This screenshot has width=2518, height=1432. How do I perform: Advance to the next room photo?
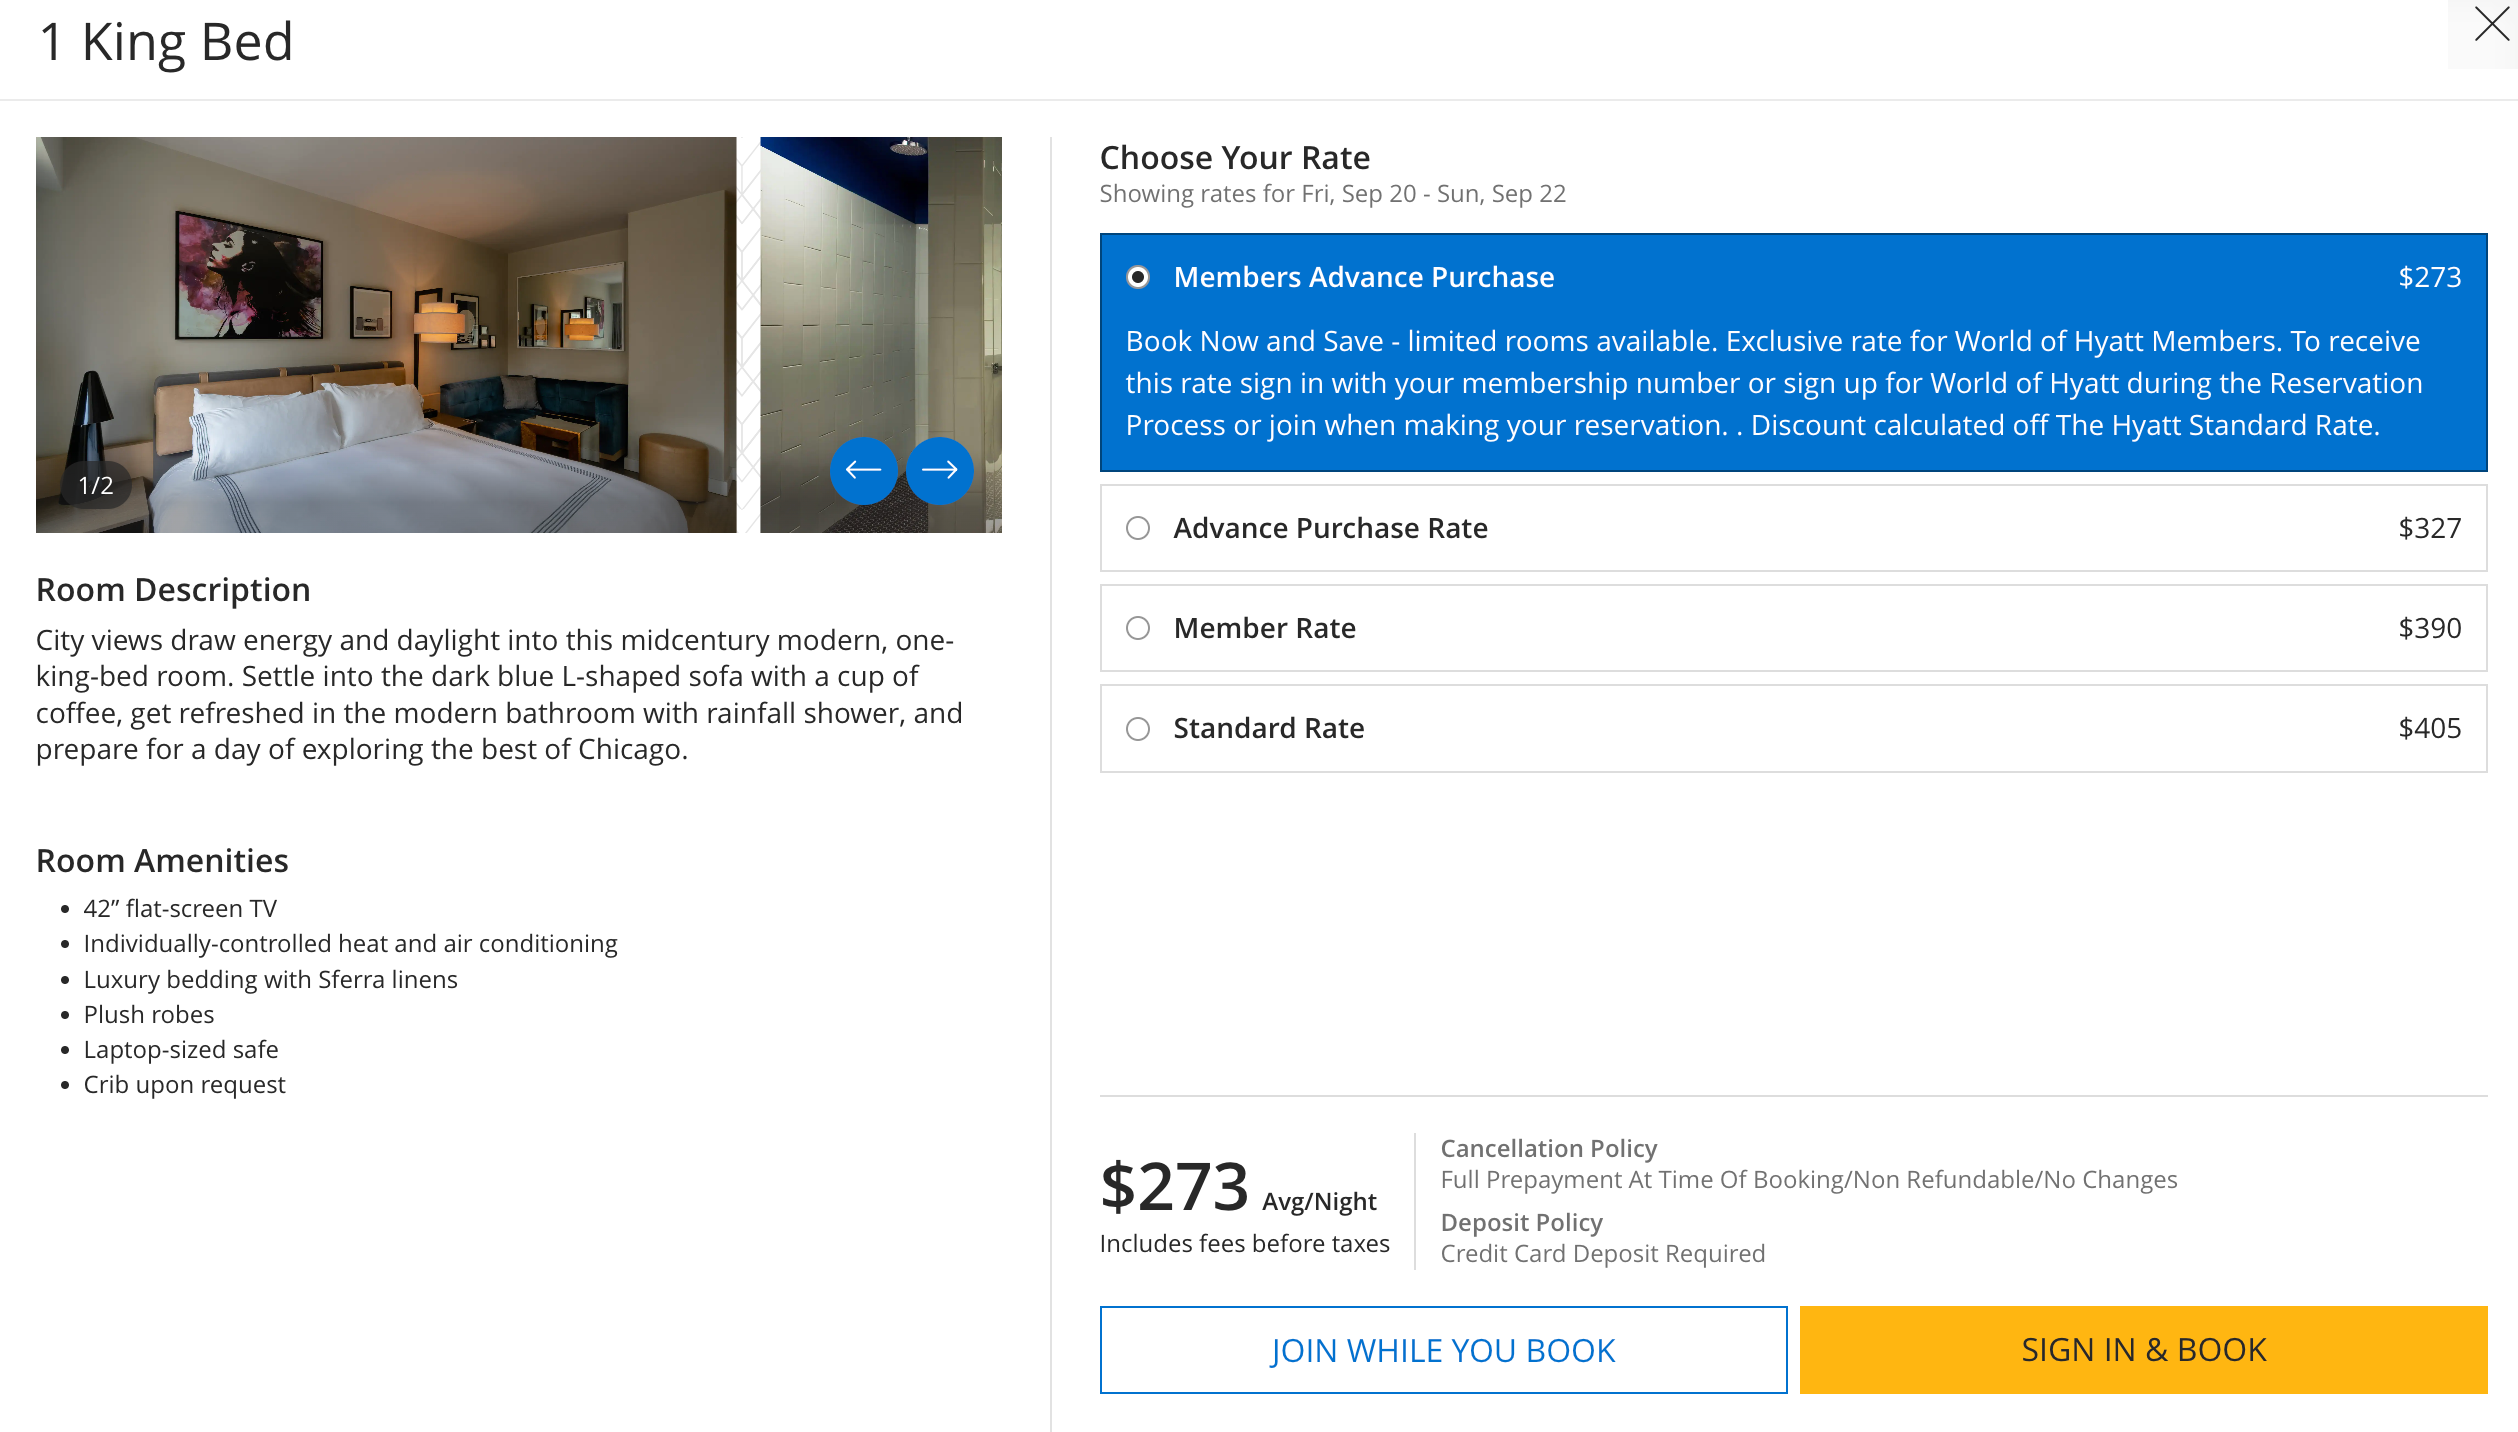[940, 470]
